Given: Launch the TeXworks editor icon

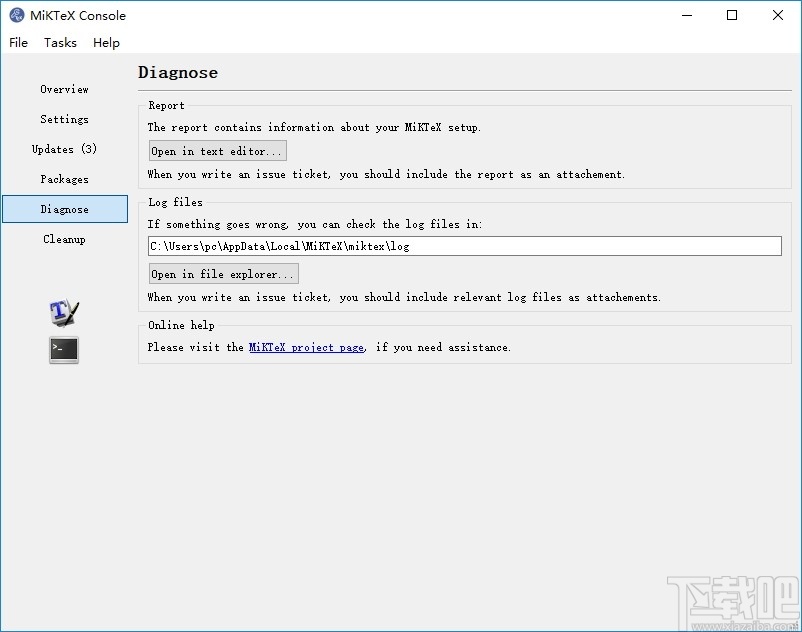Looking at the screenshot, I should (x=64, y=312).
